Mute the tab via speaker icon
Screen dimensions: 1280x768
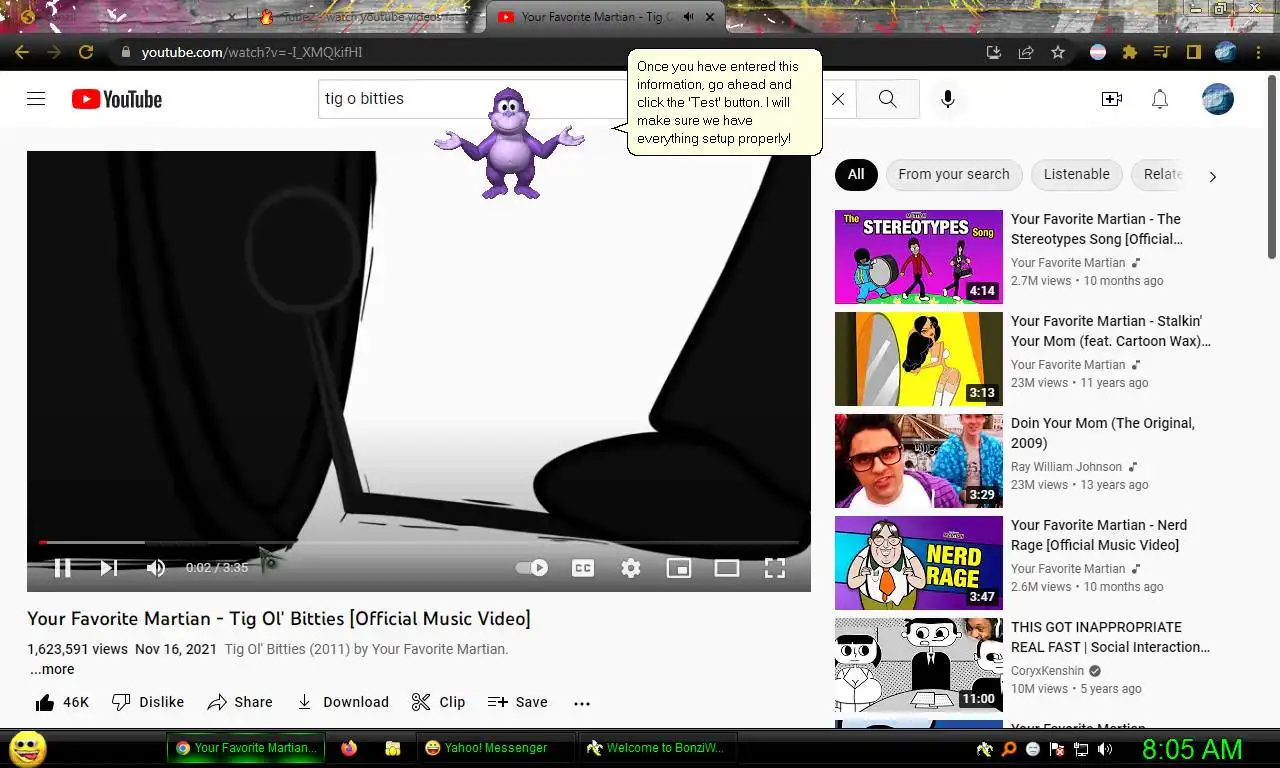[688, 17]
